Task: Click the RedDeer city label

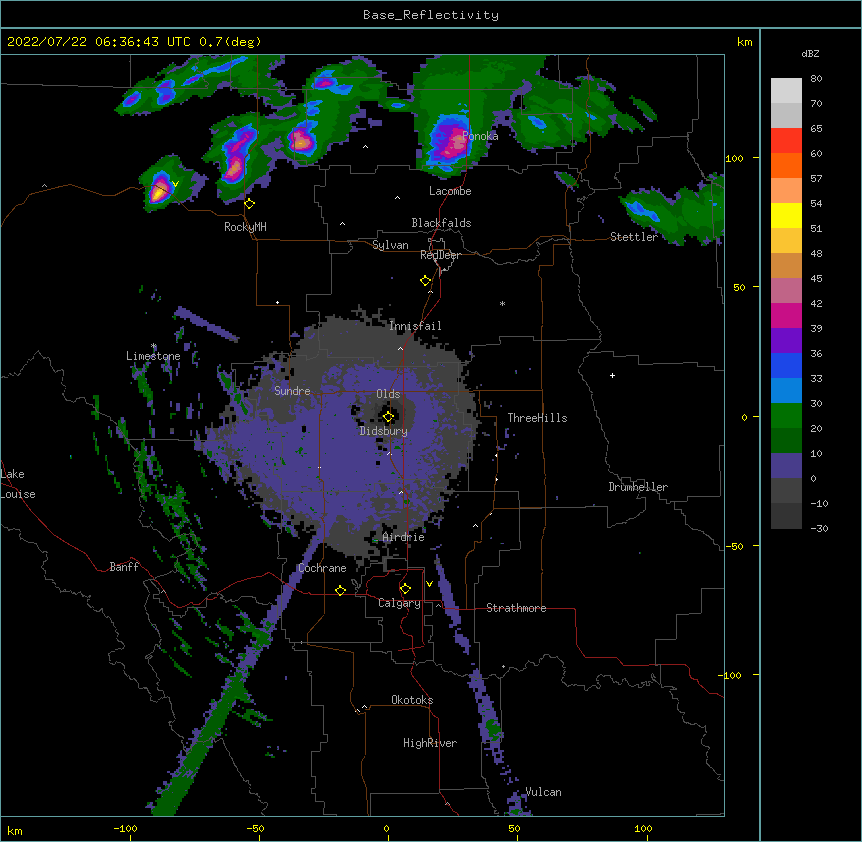Action: click(440, 255)
